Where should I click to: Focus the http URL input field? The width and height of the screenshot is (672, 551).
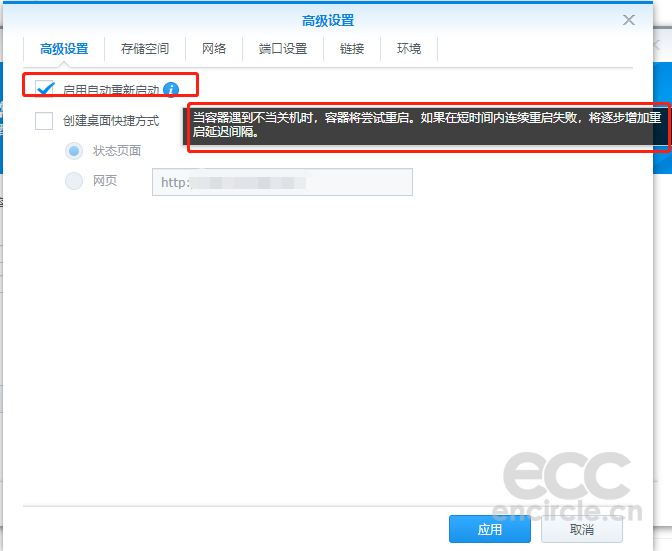[x=282, y=182]
